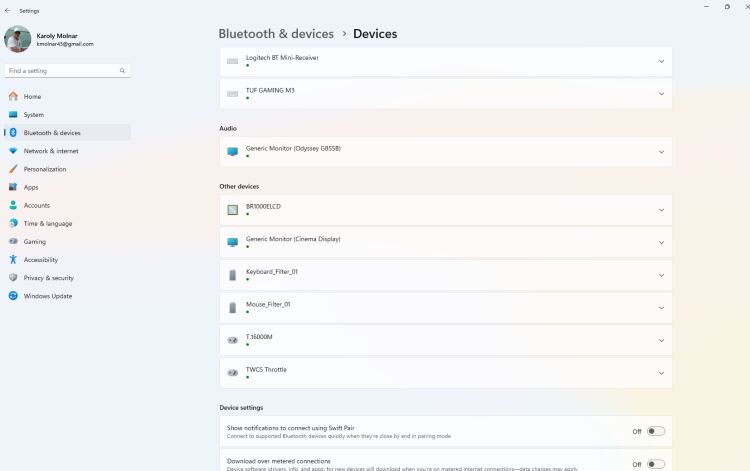Click the keyboard icon for TUF GAMING M3
This screenshot has width=750, height=471.
[232, 94]
